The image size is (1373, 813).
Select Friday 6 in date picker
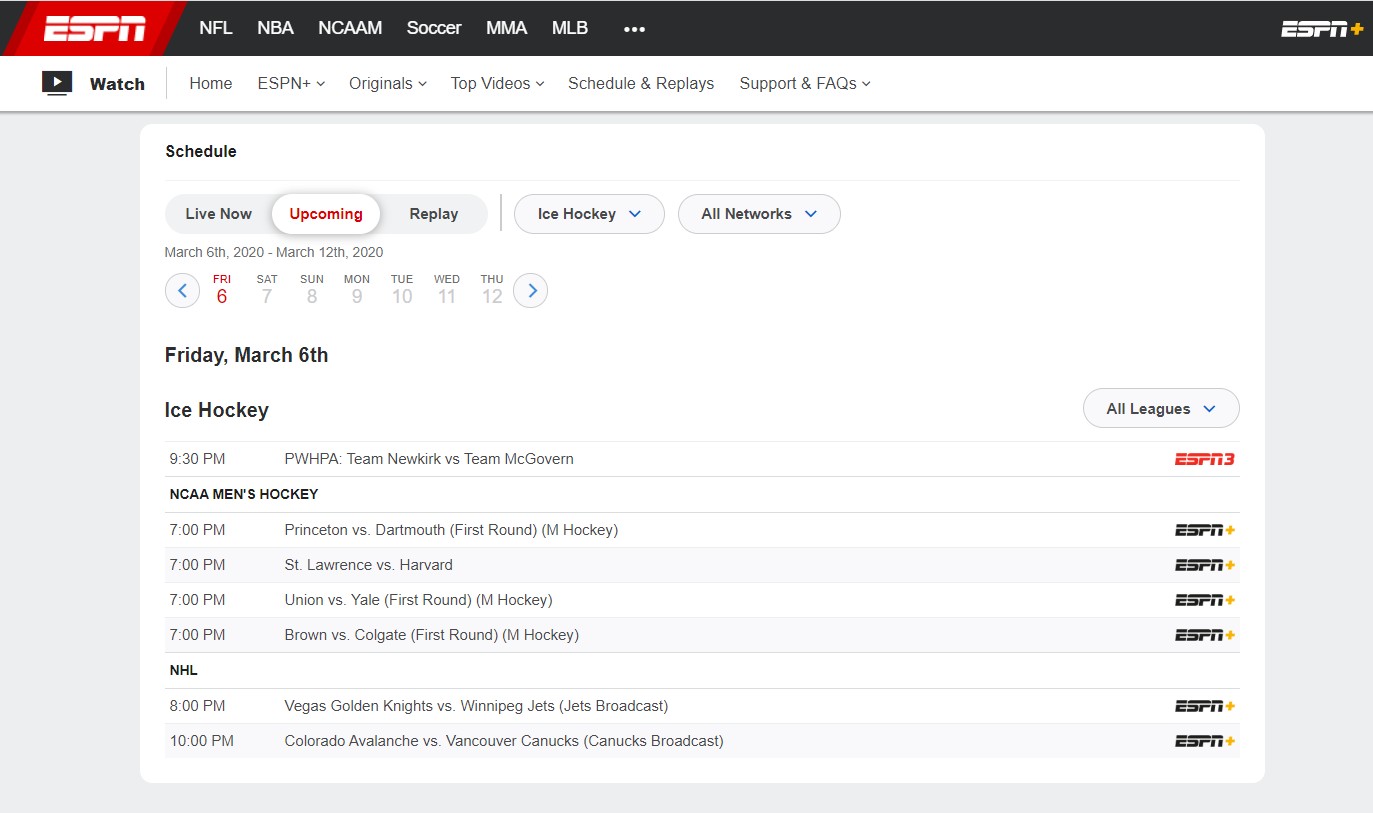pos(222,290)
